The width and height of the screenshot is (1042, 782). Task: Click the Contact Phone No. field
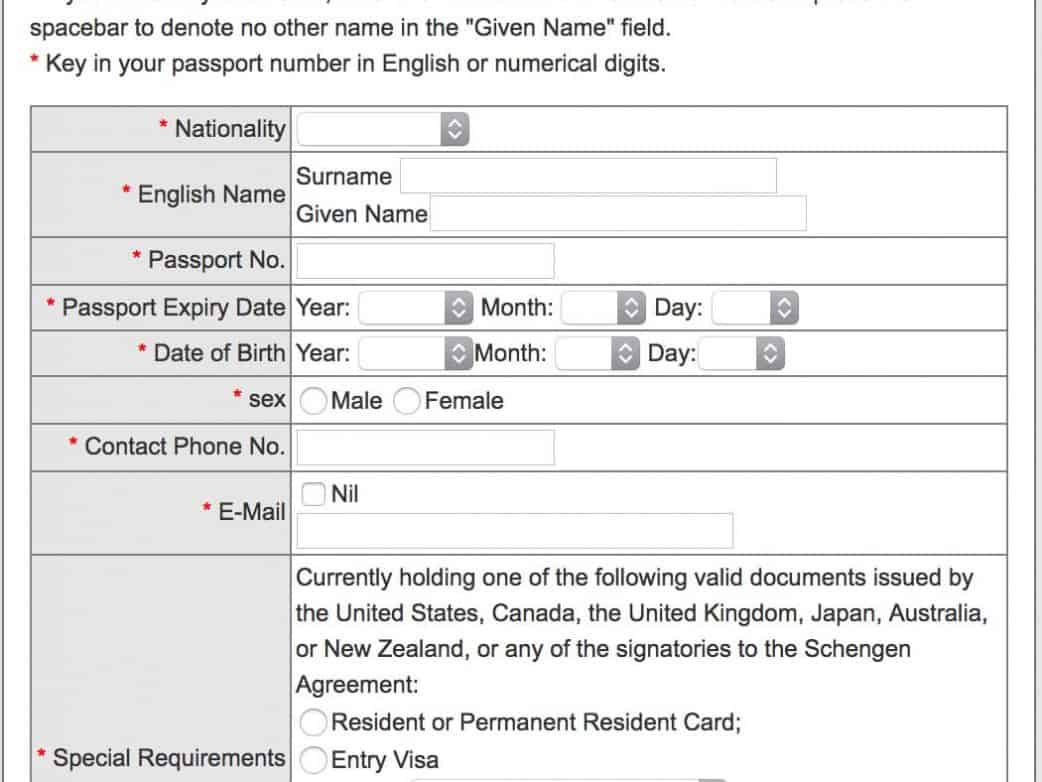(x=426, y=447)
